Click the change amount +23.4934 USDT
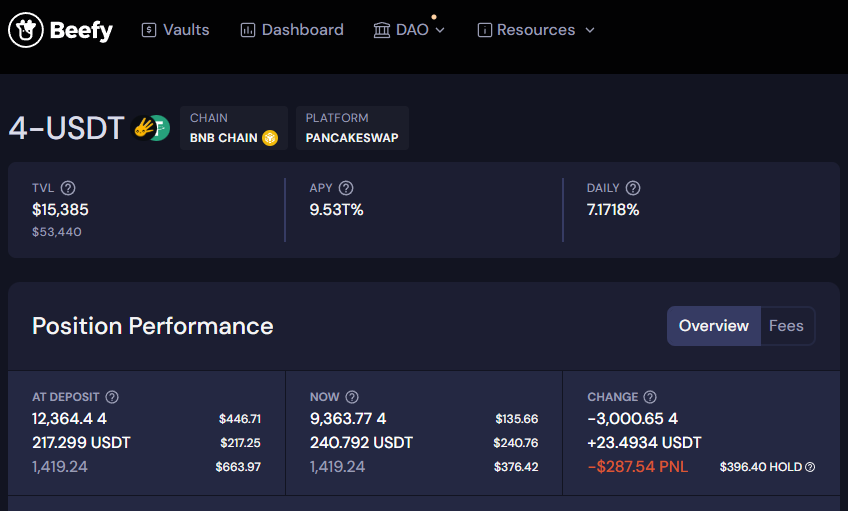 click(x=644, y=443)
